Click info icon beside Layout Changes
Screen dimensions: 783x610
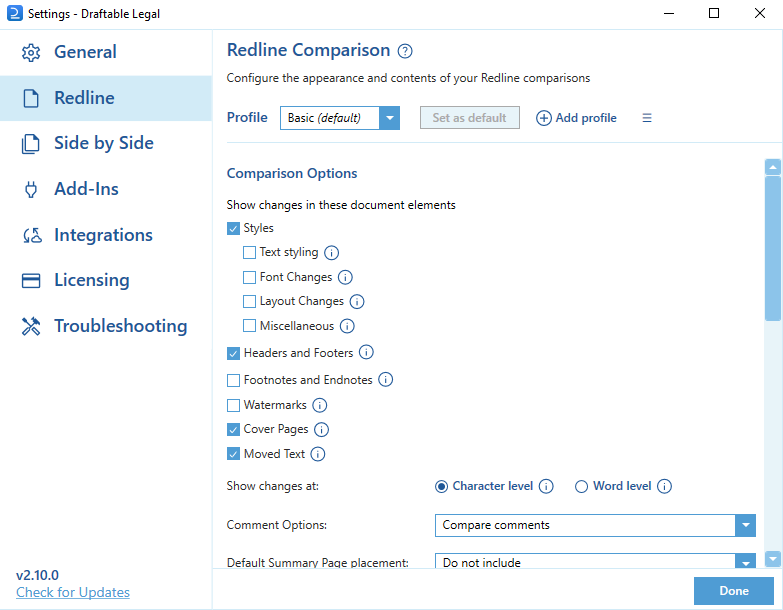pos(357,302)
